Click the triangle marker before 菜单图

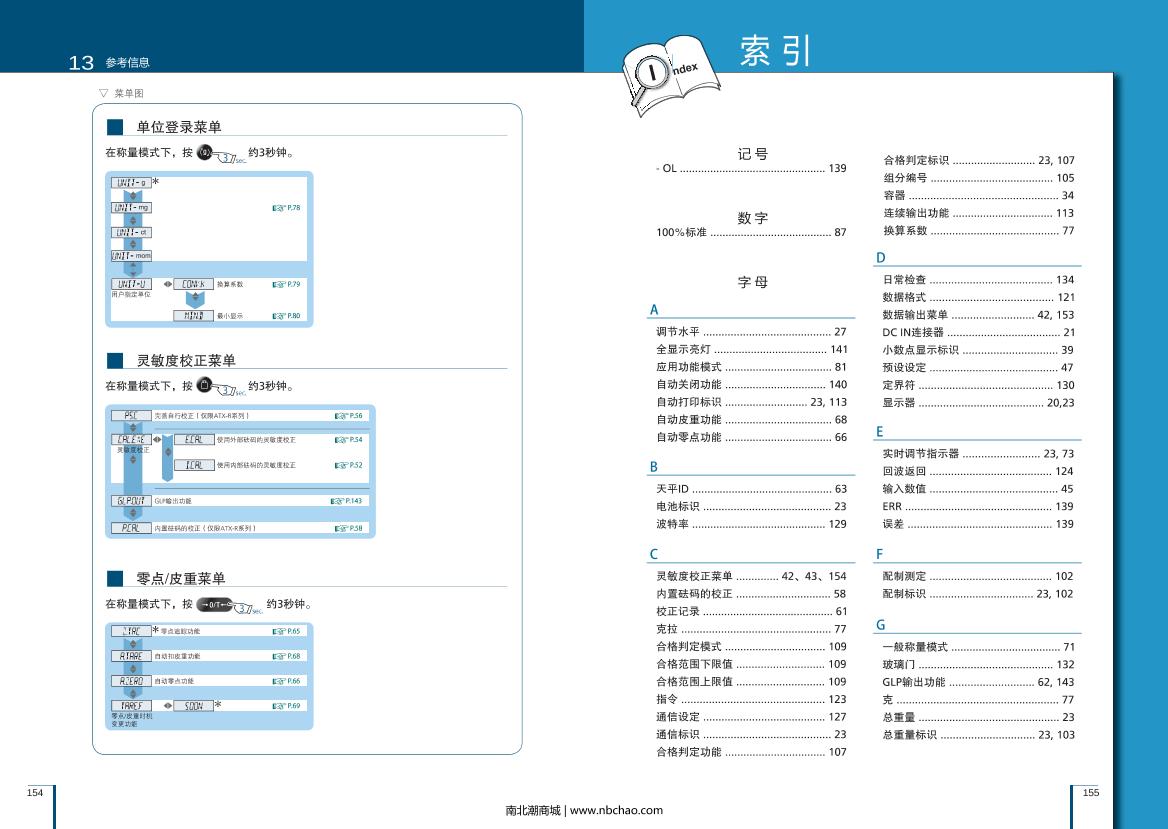(x=103, y=92)
